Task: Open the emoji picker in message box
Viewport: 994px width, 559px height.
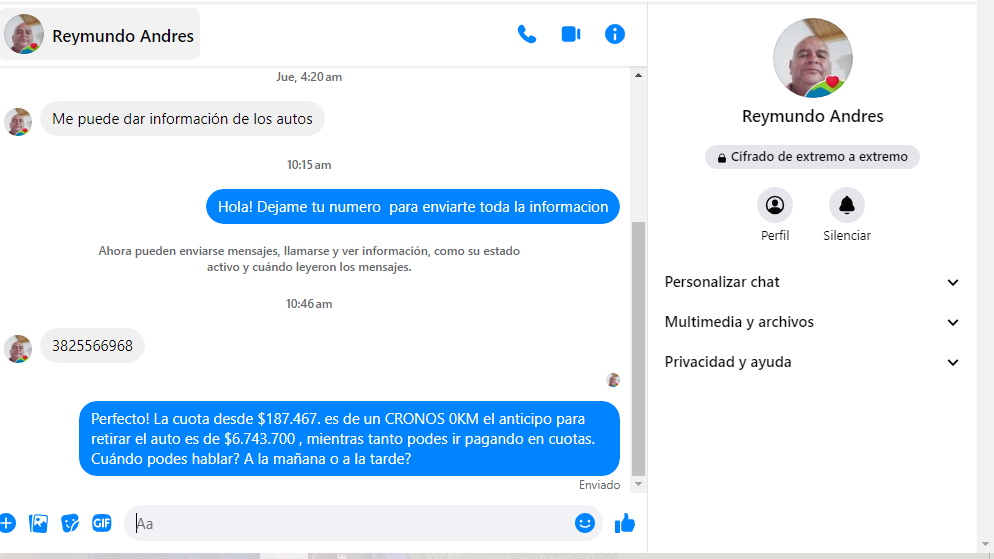Action: (x=585, y=523)
